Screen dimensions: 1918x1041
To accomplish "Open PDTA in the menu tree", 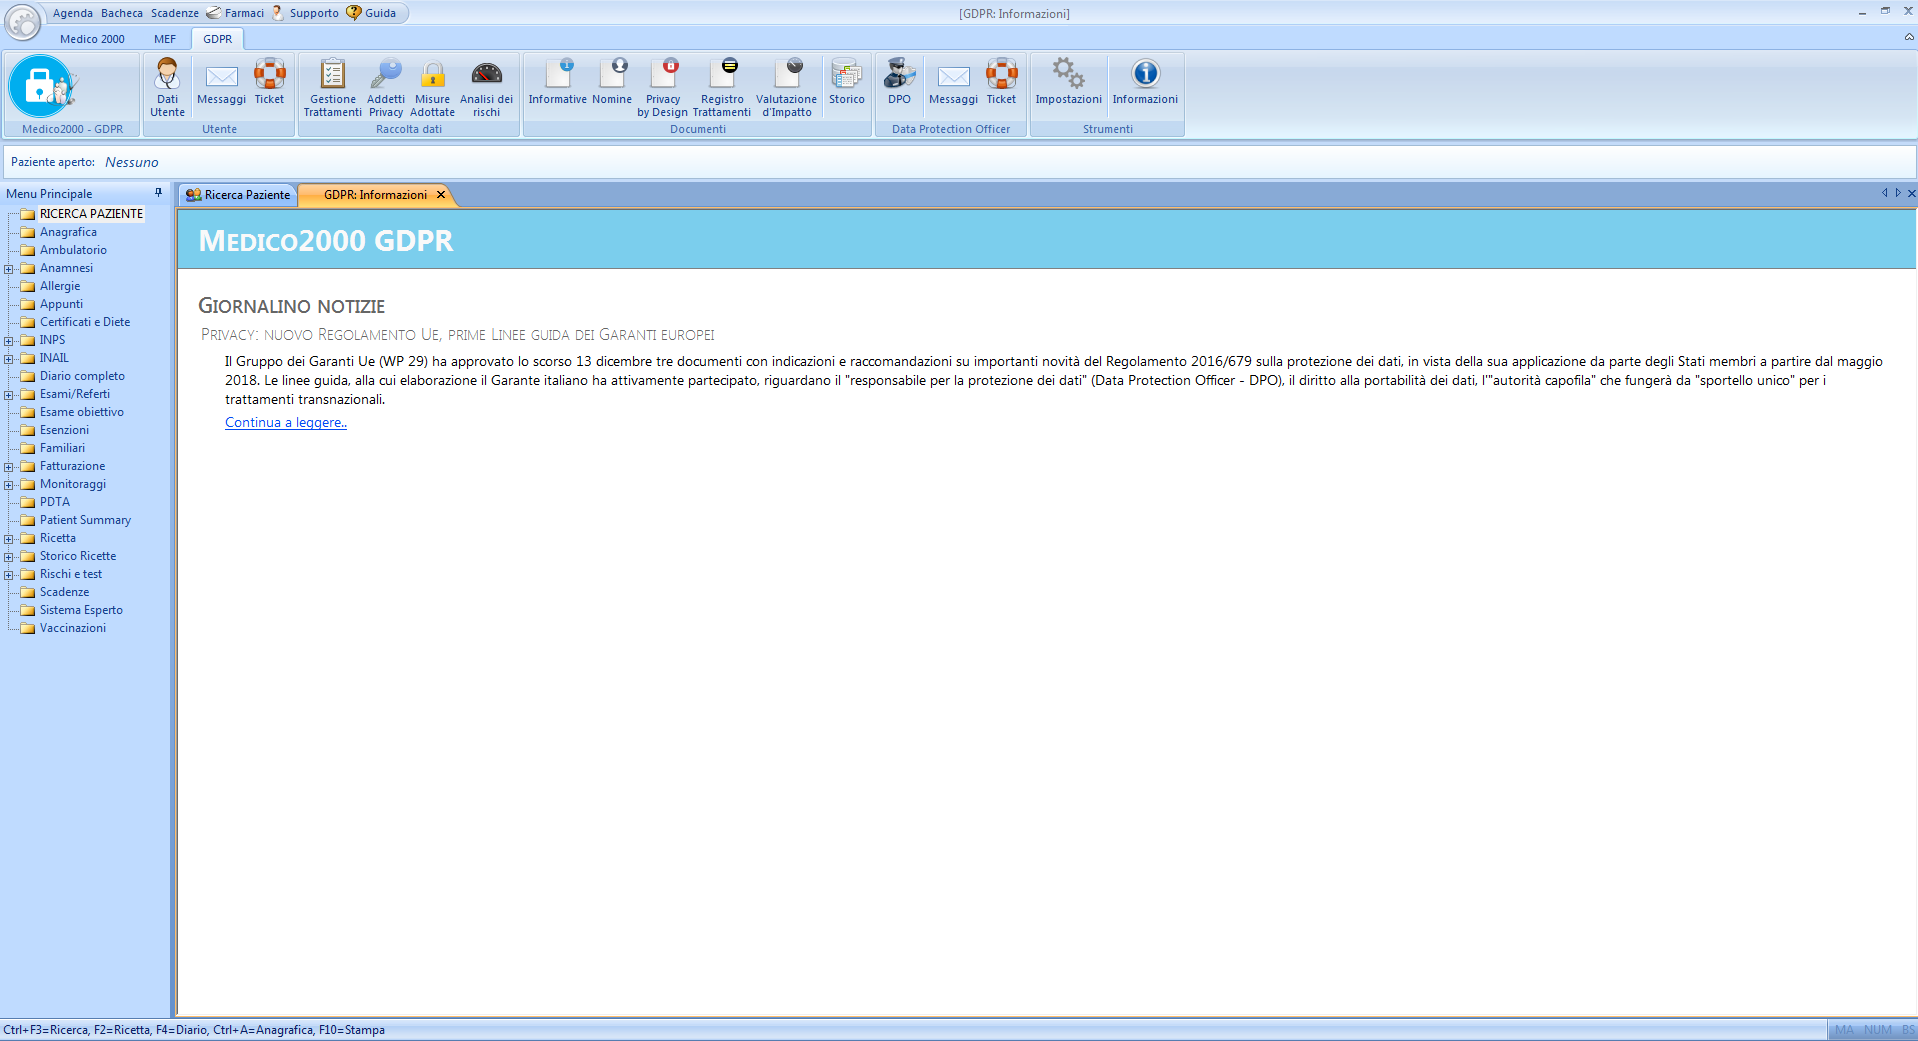I will [55, 502].
